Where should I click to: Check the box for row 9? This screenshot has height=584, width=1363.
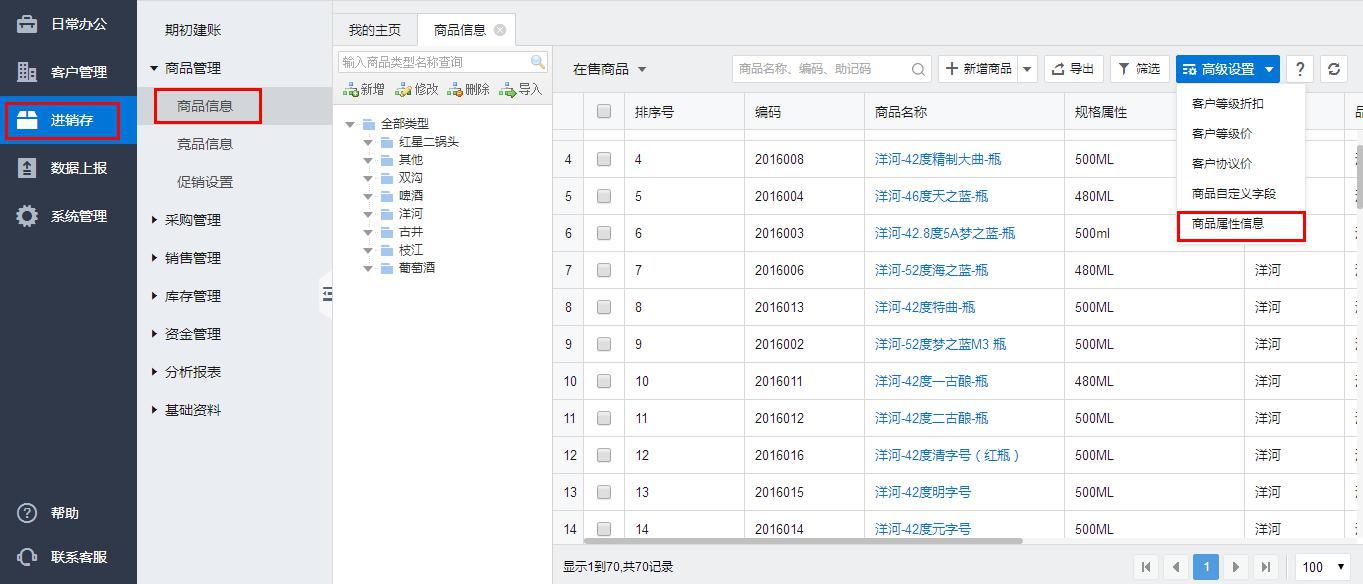tap(604, 344)
